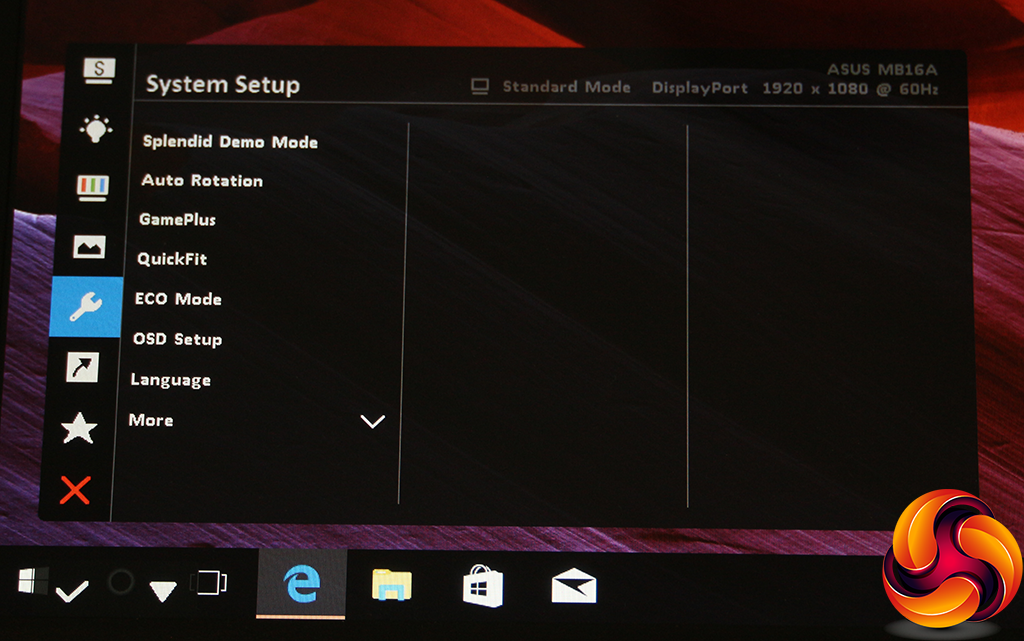1024x641 pixels.
Task: Open Task View on taskbar
Action: (209, 582)
